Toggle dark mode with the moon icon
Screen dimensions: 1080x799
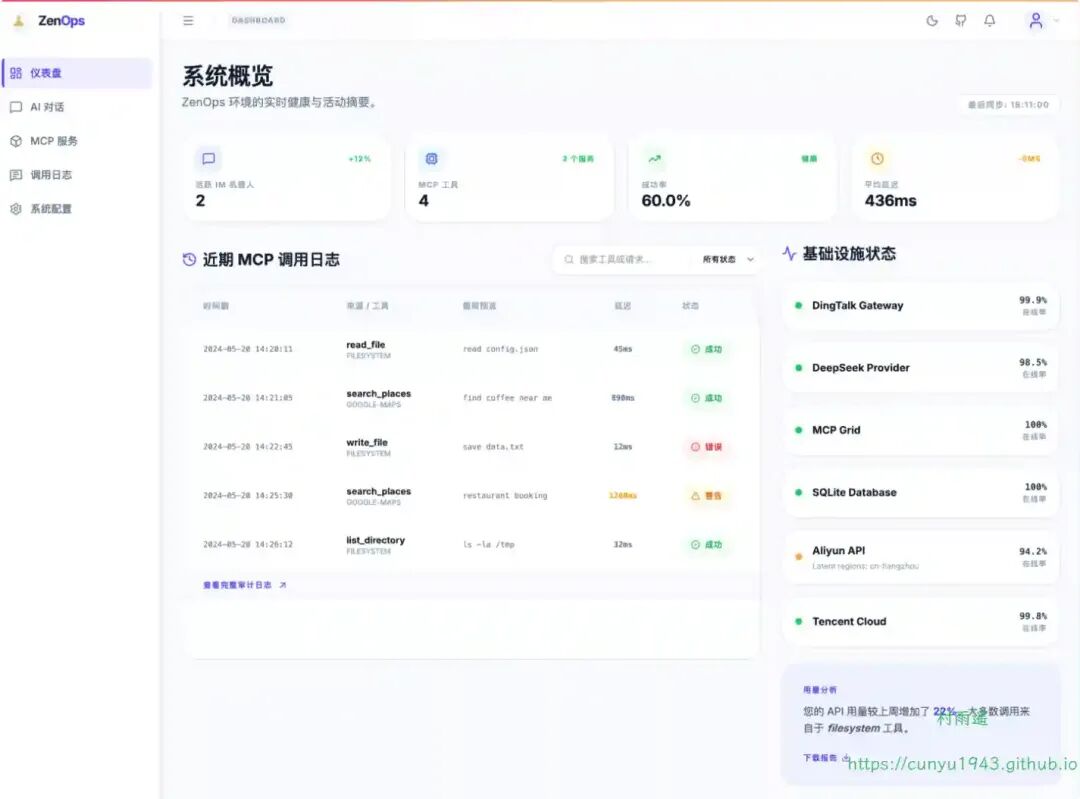932,19
